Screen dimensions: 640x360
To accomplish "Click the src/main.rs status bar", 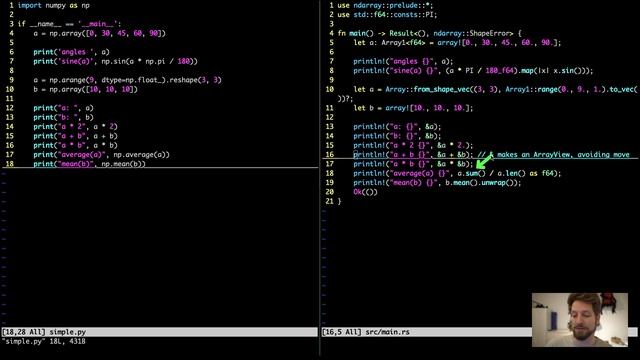I will tap(427, 332).
